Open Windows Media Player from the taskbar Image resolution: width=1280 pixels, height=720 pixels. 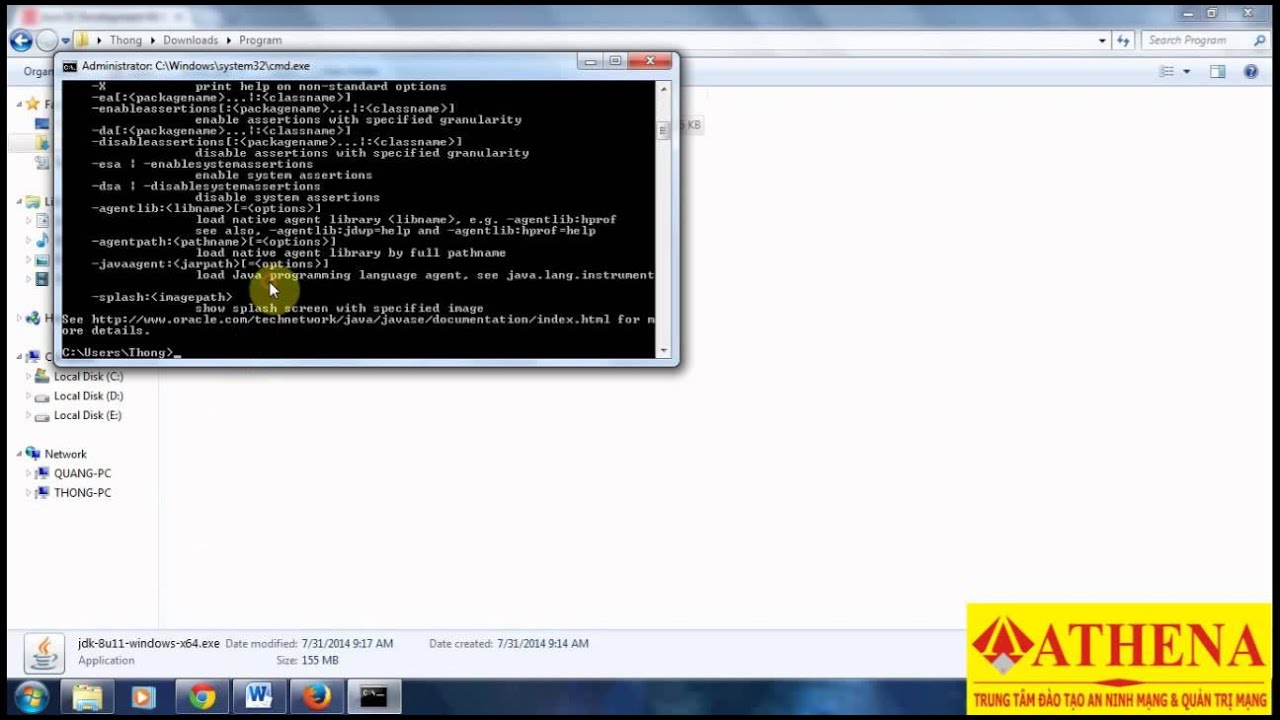point(144,696)
